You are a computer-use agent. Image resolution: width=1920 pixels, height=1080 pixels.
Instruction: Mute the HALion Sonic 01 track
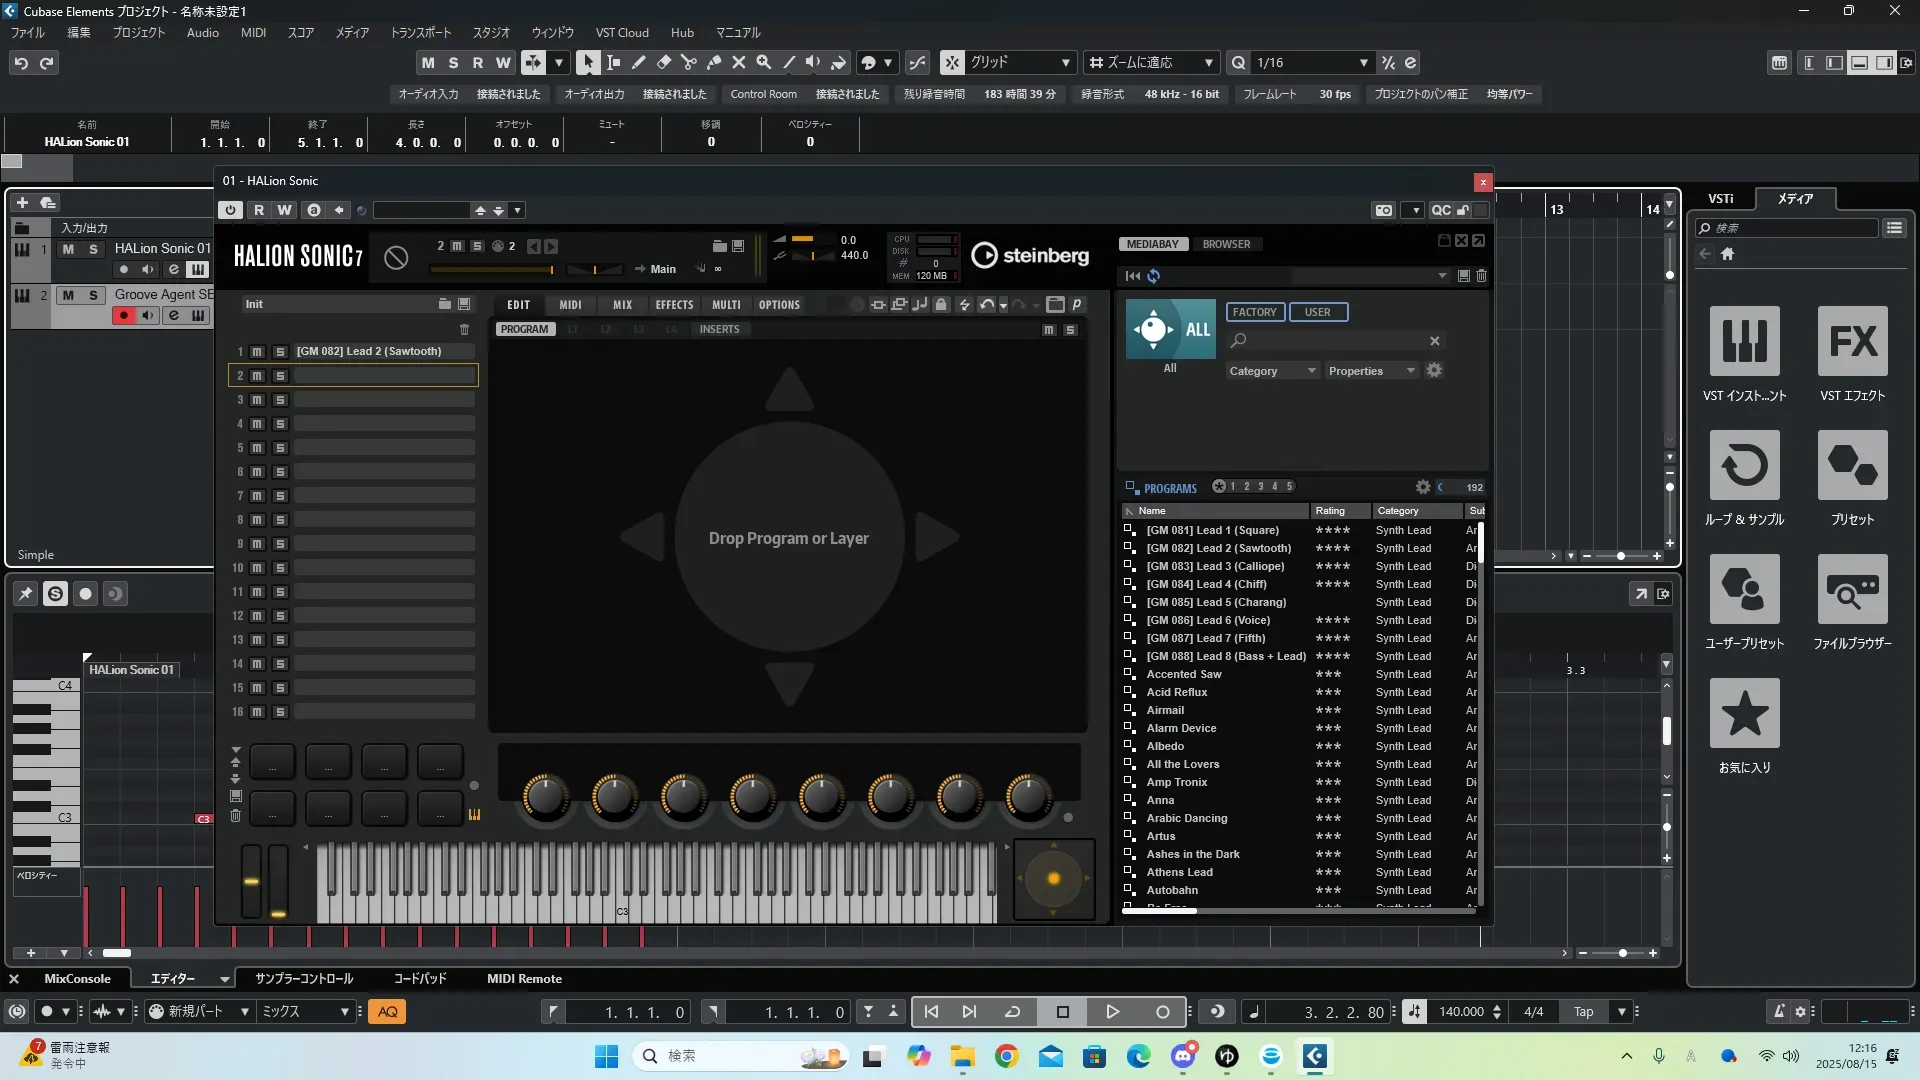[x=68, y=249]
